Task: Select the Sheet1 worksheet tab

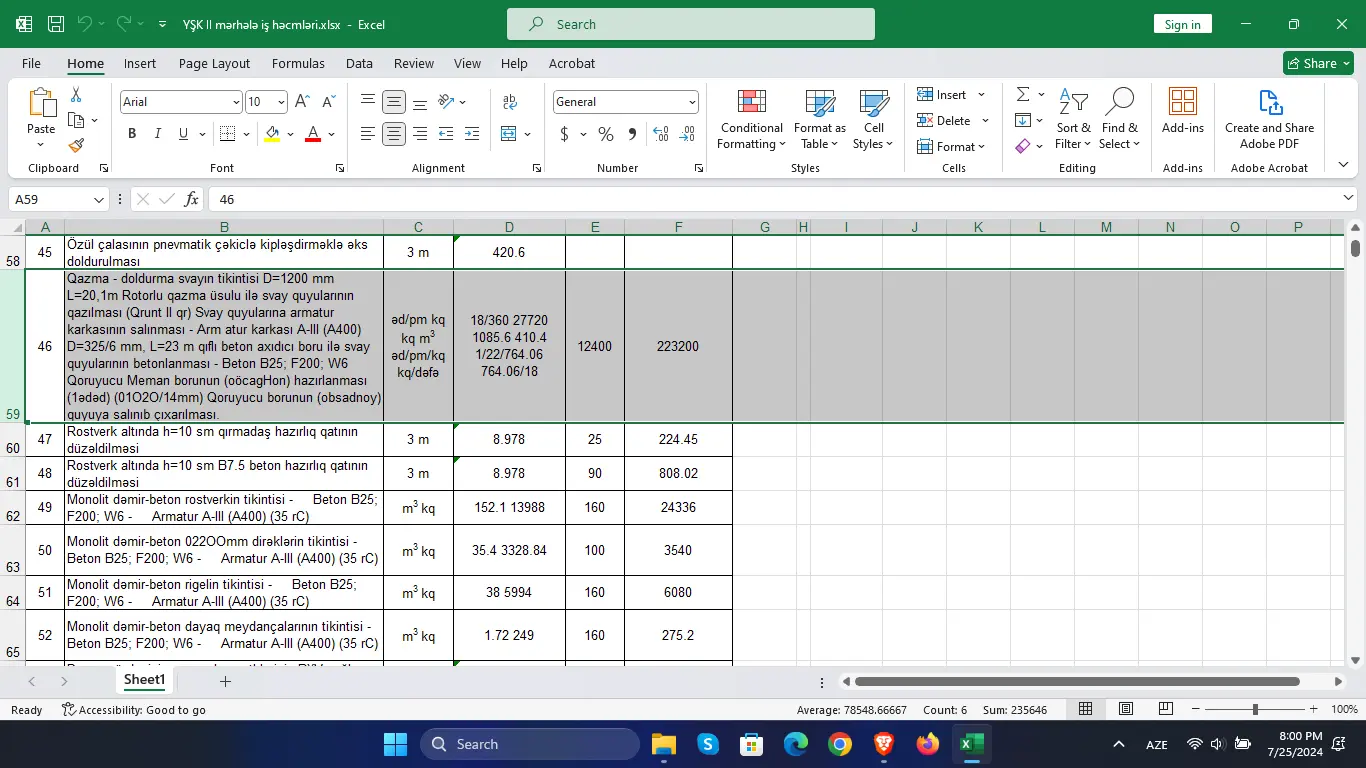Action: (144, 680)
